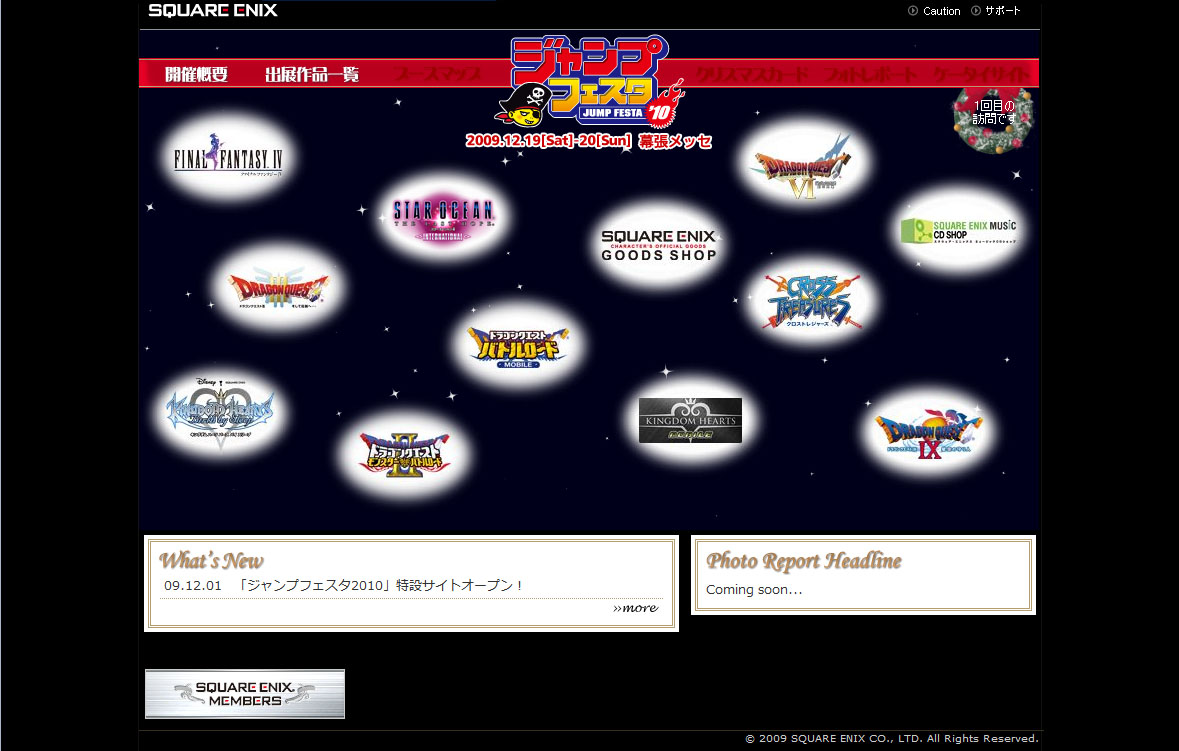Image resolution: width=1179 pixels, height=751 pixels.
Task: Open the Square Enix Goods Shop bubble
Action: click(x=658, y=245)
